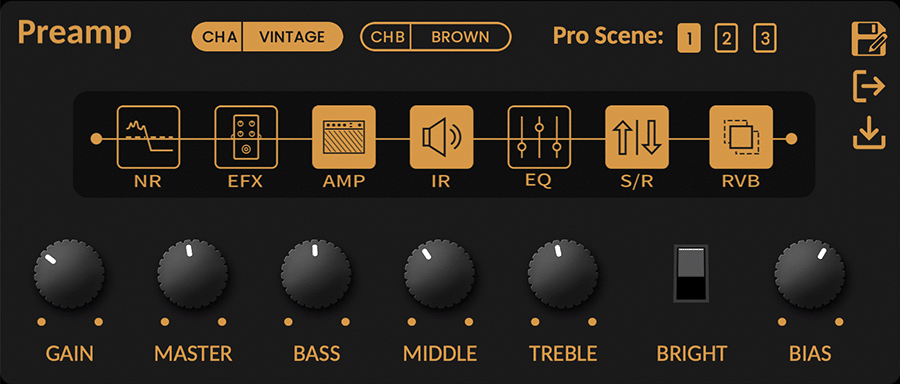Click the BIAS label text
The image size is (900, 384).
[x=810, y=354]
